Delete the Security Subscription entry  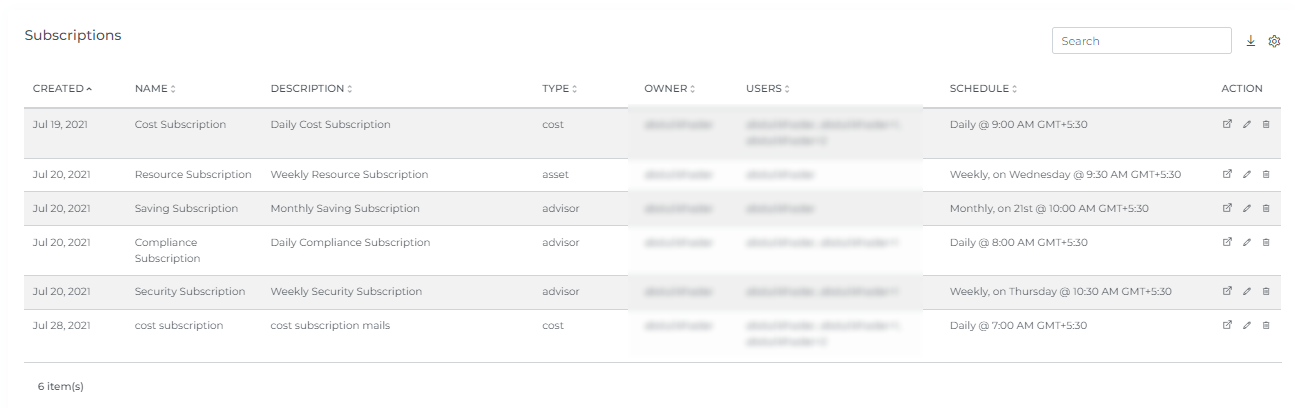click(x=1266, y=291)
